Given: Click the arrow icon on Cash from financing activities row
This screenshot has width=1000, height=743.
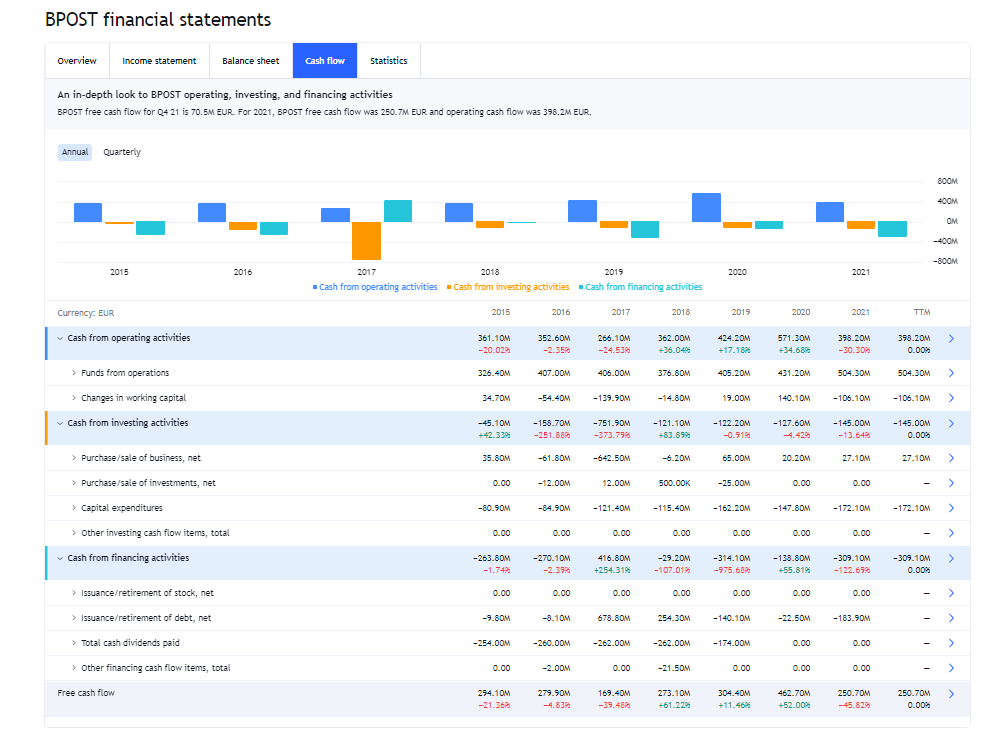Looking at the screenshot, I should click(951, 559).
